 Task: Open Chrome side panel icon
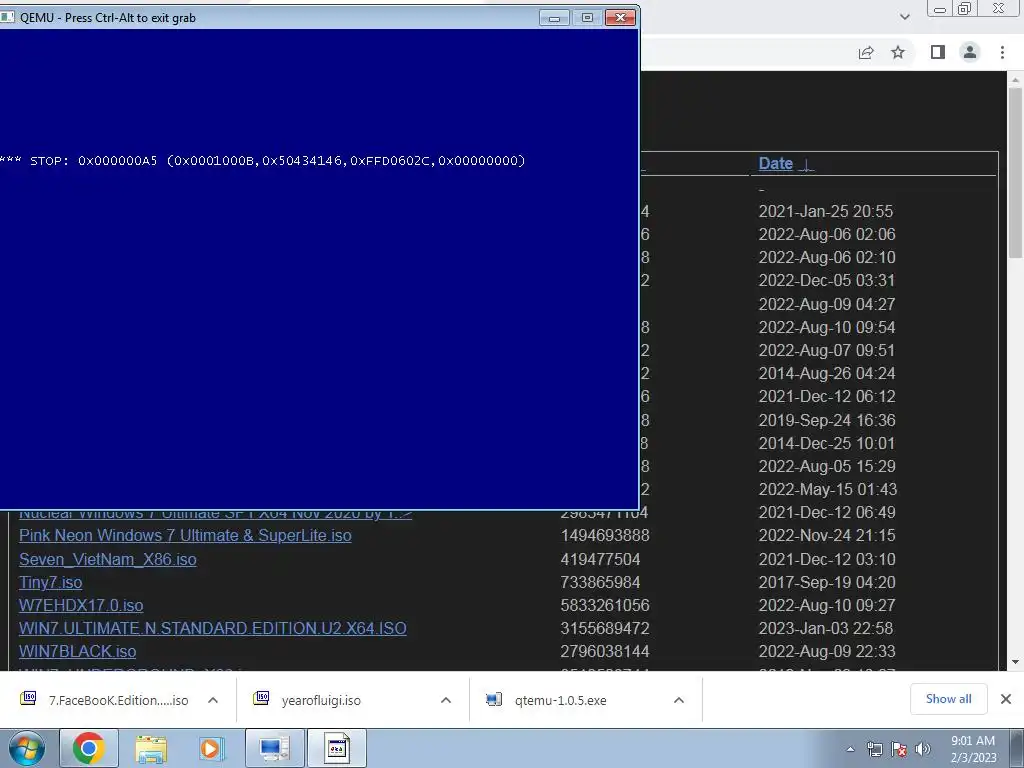click(938, 52)
